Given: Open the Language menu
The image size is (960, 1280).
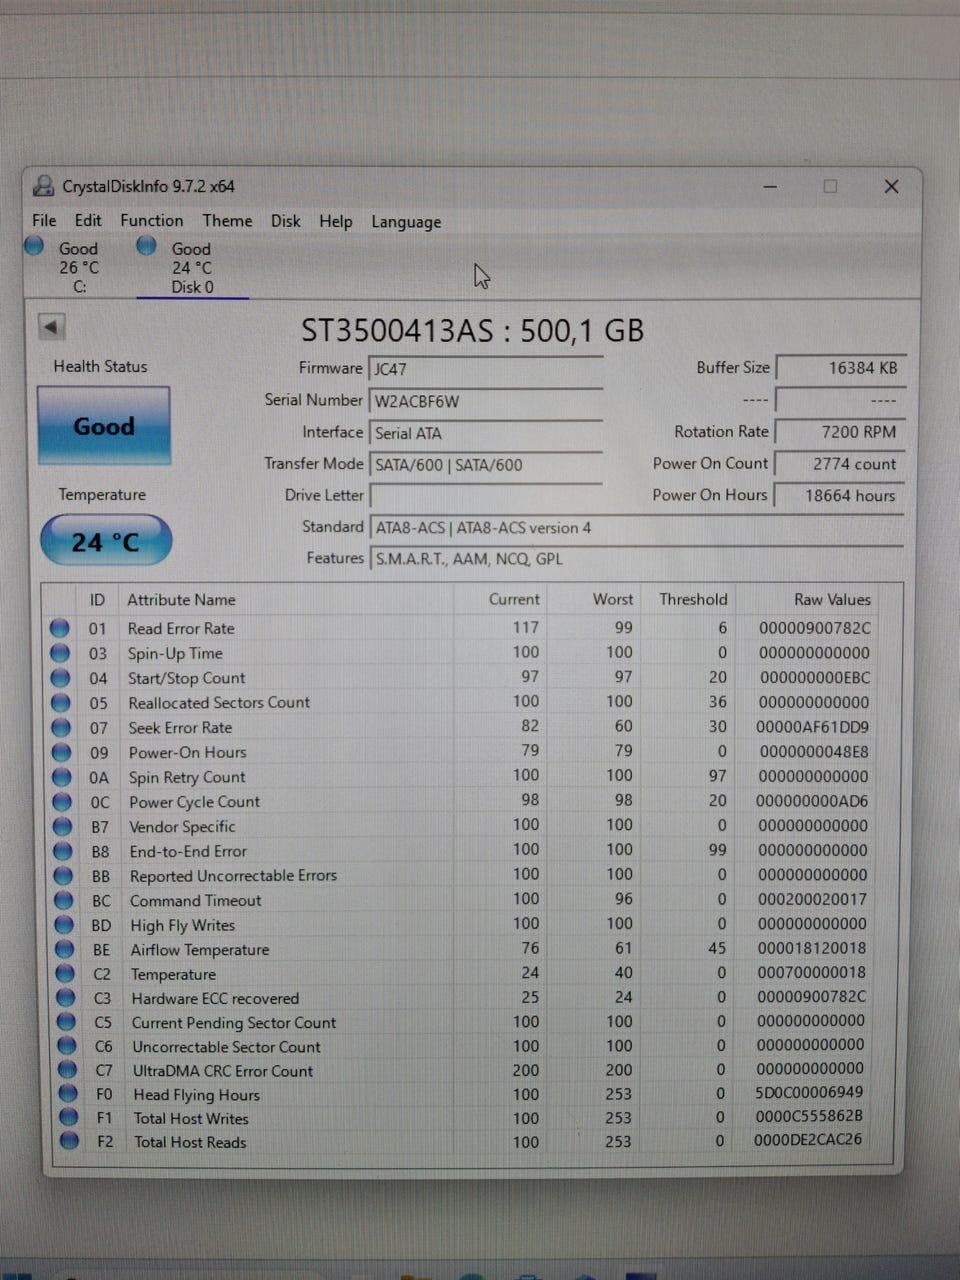Looking at the screenshot, I should click(x=406, y=222).
